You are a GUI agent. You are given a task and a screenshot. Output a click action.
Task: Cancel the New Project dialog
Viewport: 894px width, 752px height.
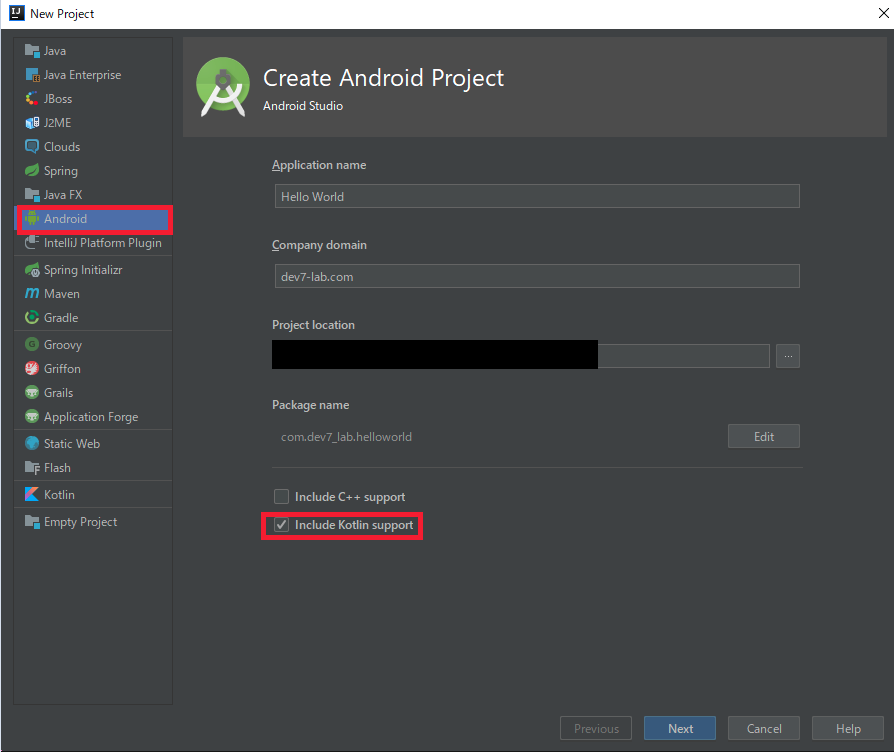pyautogui.click(x=764, y=728)
